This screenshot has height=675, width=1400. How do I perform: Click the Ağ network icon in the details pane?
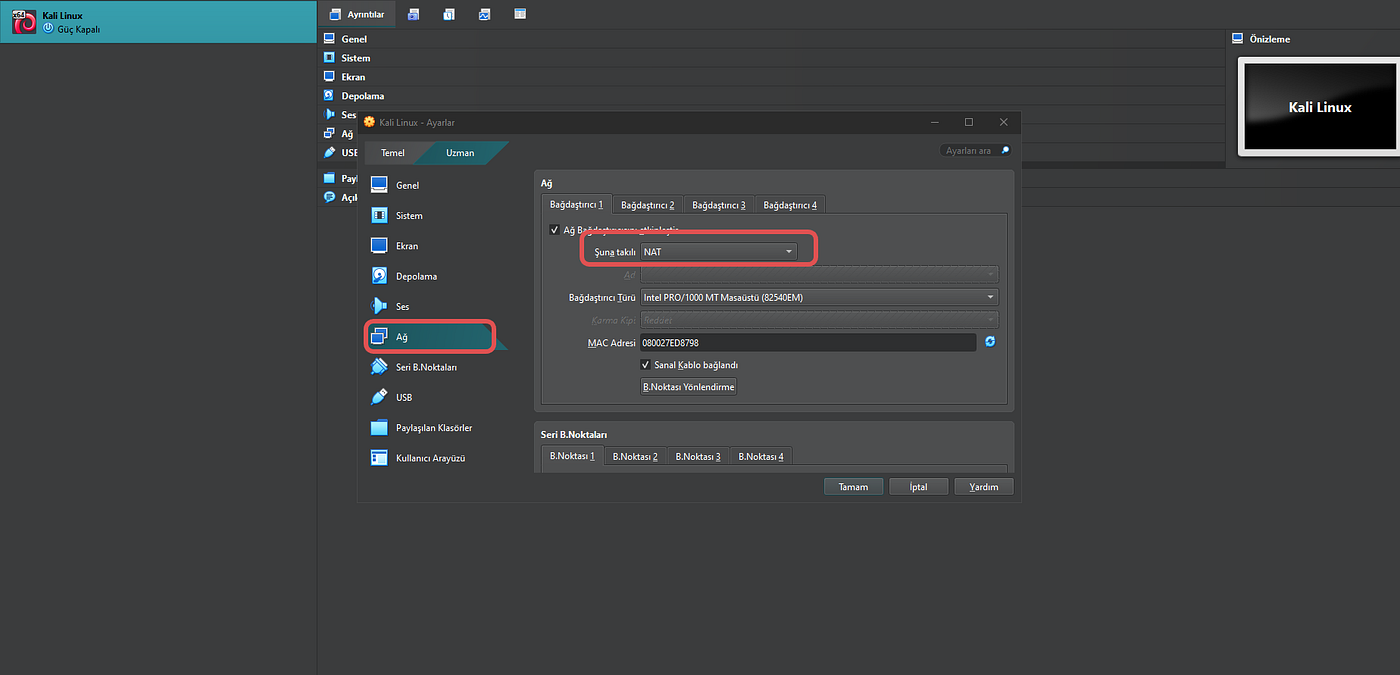pos(329,133)
